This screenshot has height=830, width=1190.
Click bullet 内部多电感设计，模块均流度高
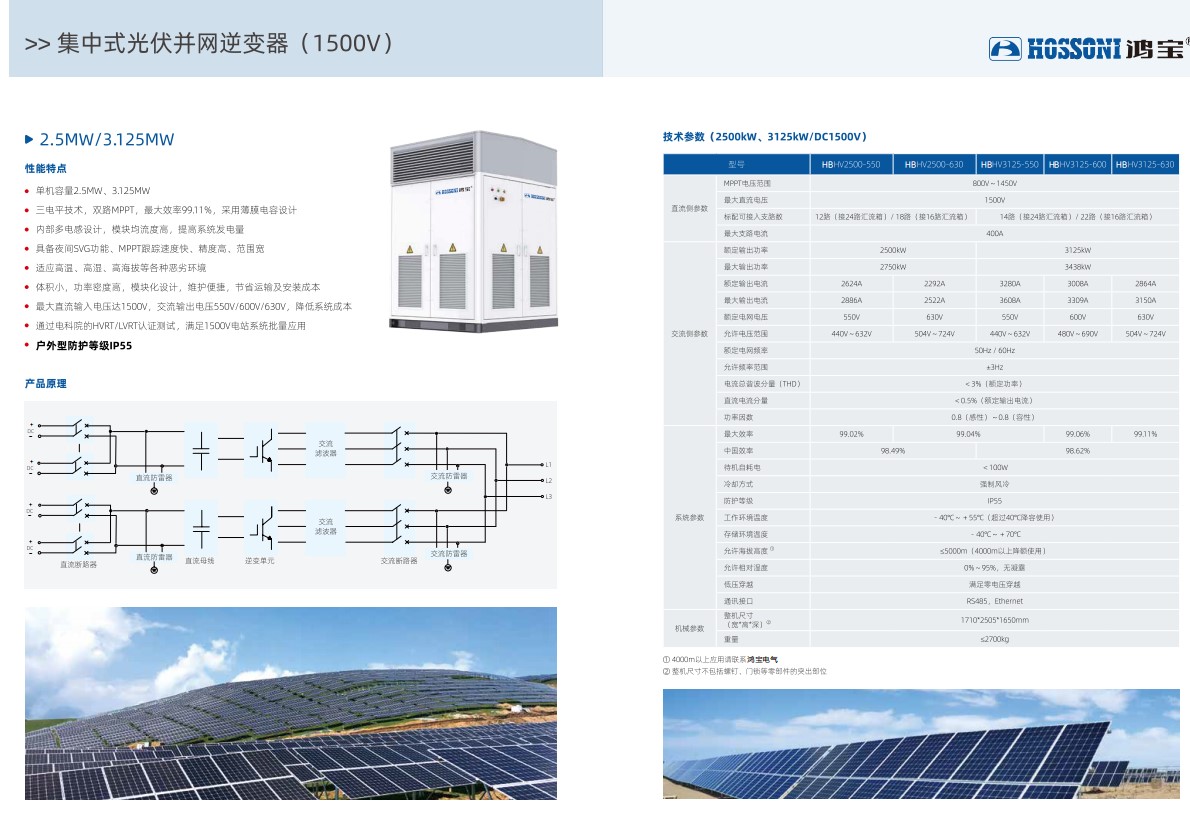pos(140,229)
